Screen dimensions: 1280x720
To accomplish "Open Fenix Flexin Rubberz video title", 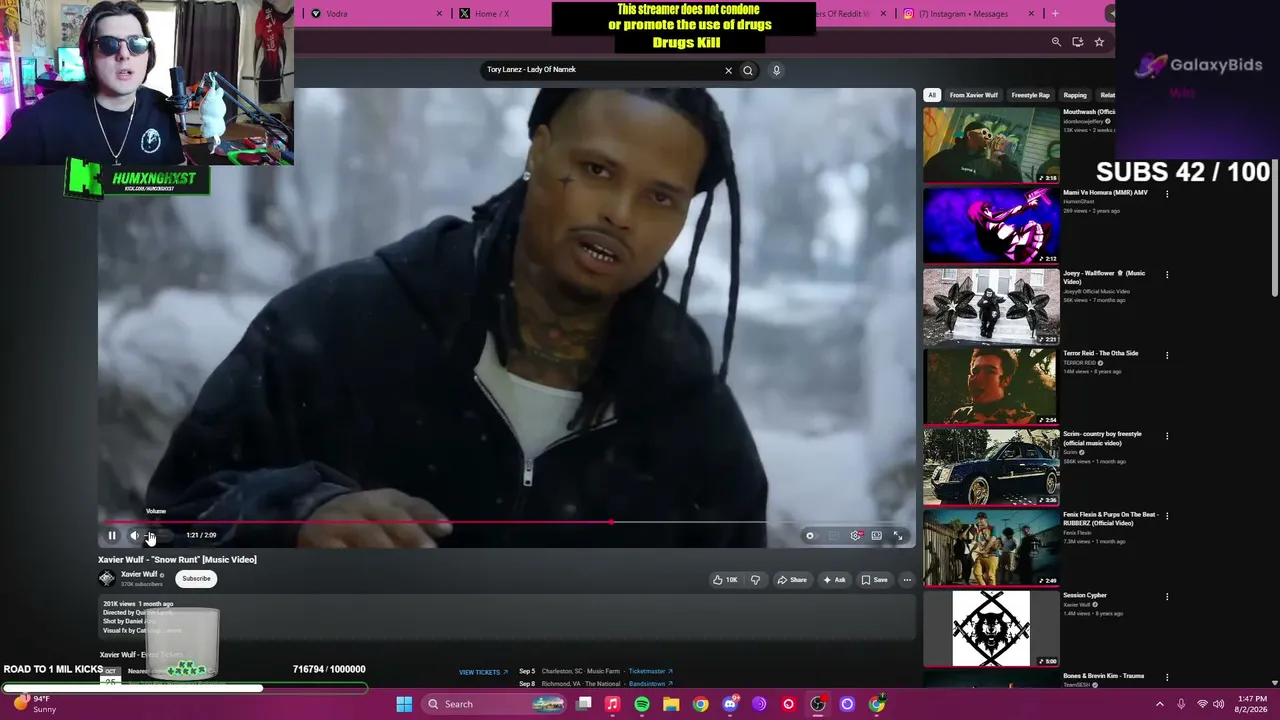I will pos(1110,519).
